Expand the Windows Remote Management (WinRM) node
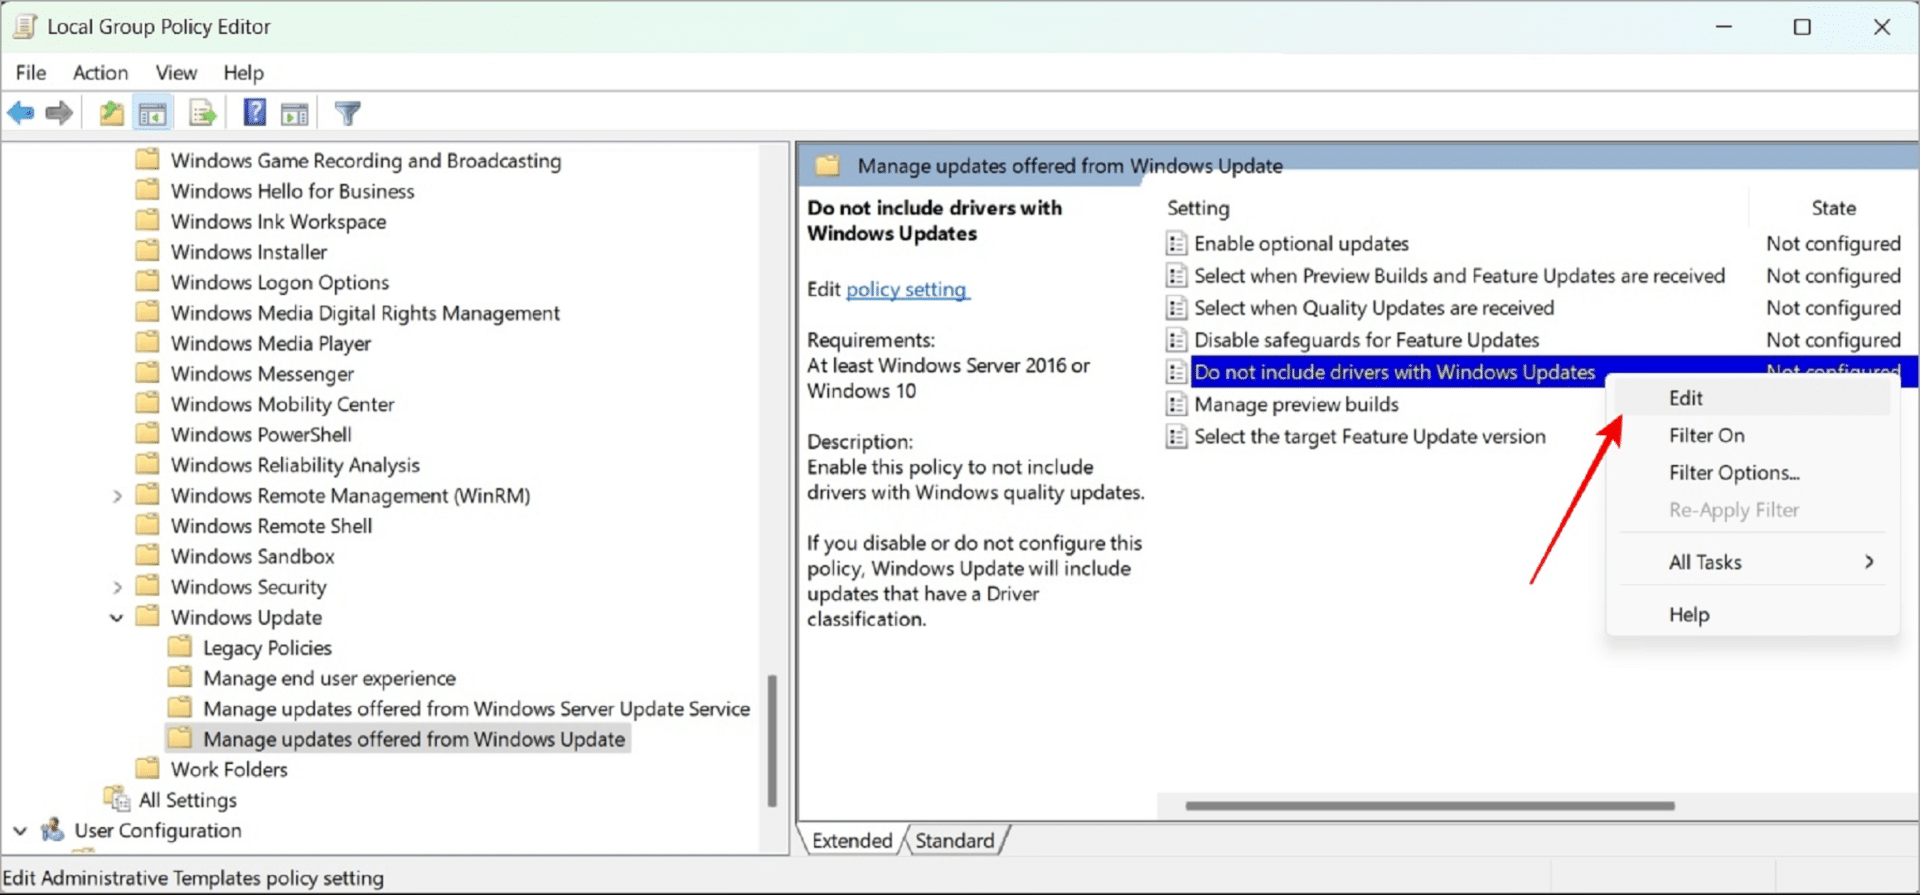Screen dimensions: 1920x895 point(117,496)
